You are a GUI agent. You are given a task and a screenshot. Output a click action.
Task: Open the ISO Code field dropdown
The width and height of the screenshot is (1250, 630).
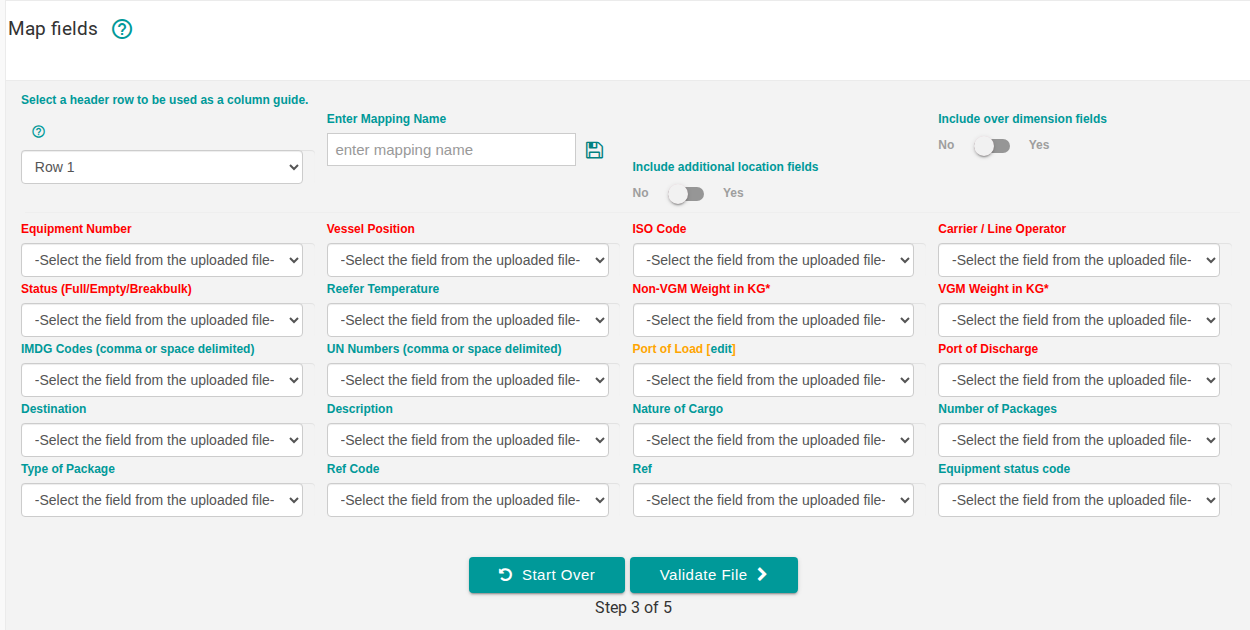pos(773,260)
